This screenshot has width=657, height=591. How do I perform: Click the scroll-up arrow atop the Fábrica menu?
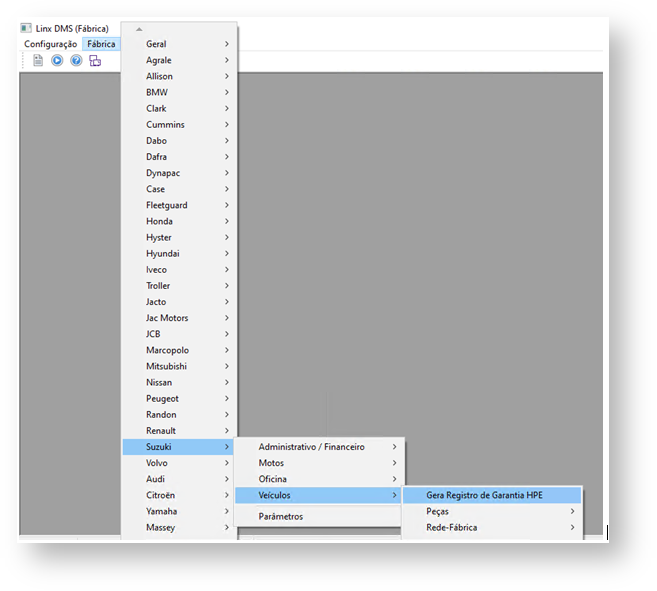tap(139, 29)
